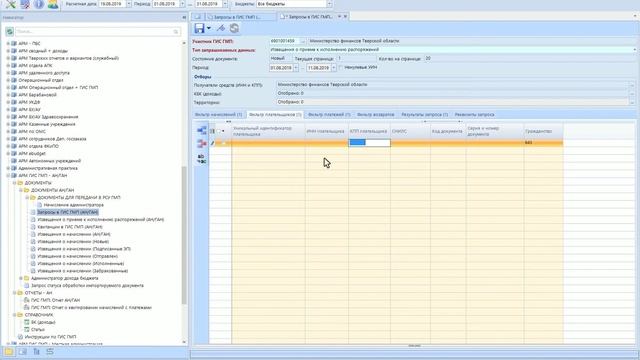Open the Тип запрашиваемых данных dropdown arrow

pyautogui.click(x=634, y=50)
